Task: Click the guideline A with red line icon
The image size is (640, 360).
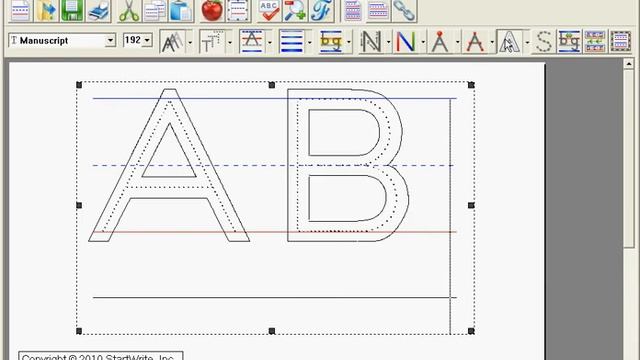Action: 252,41
